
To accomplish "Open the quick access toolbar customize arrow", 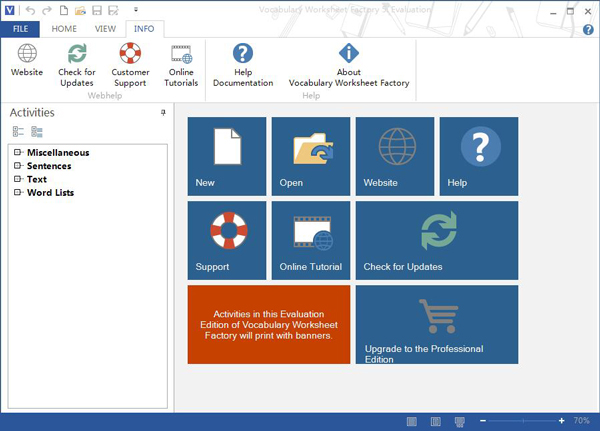I will pyautogui.click(x=136, y=10).
